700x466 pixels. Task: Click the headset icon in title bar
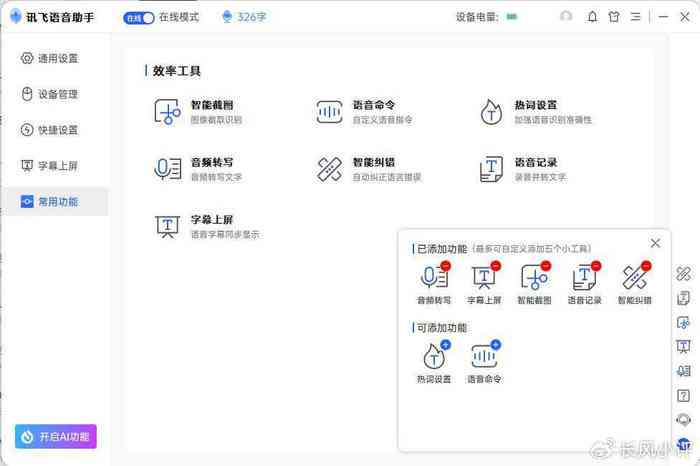(x=566, y=17)
